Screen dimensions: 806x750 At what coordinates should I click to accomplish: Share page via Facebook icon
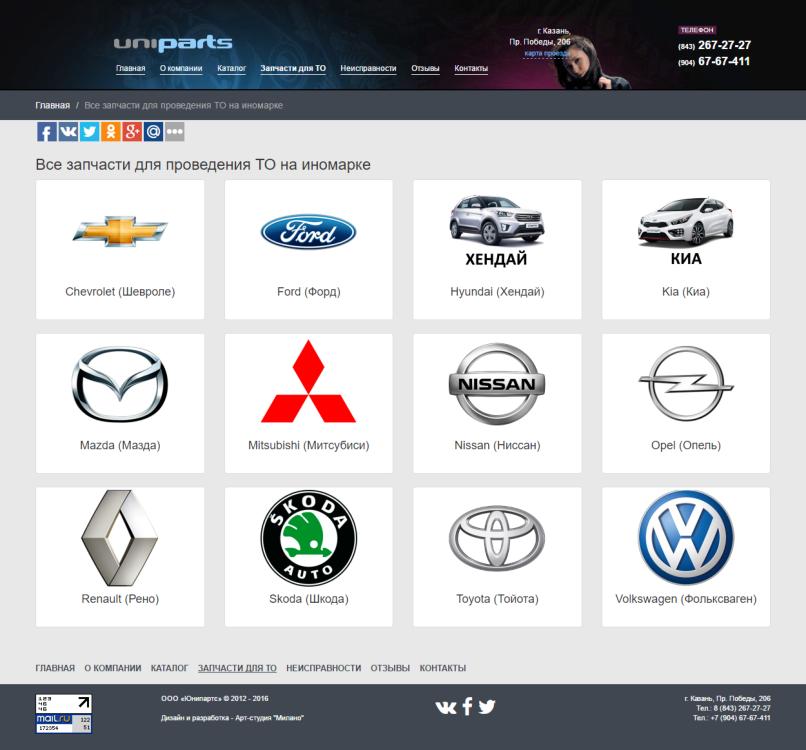coord(46,132)
